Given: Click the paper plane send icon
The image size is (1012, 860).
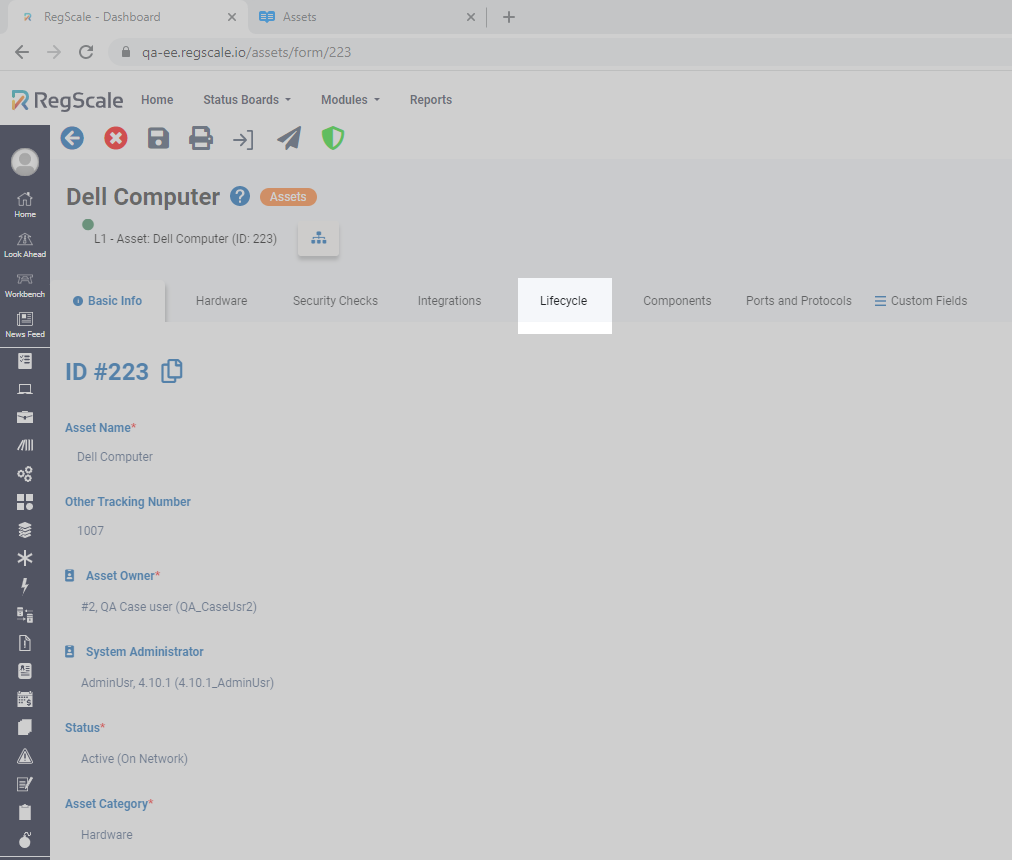Looking at the screenshot, I should click(x=288, y=138).
